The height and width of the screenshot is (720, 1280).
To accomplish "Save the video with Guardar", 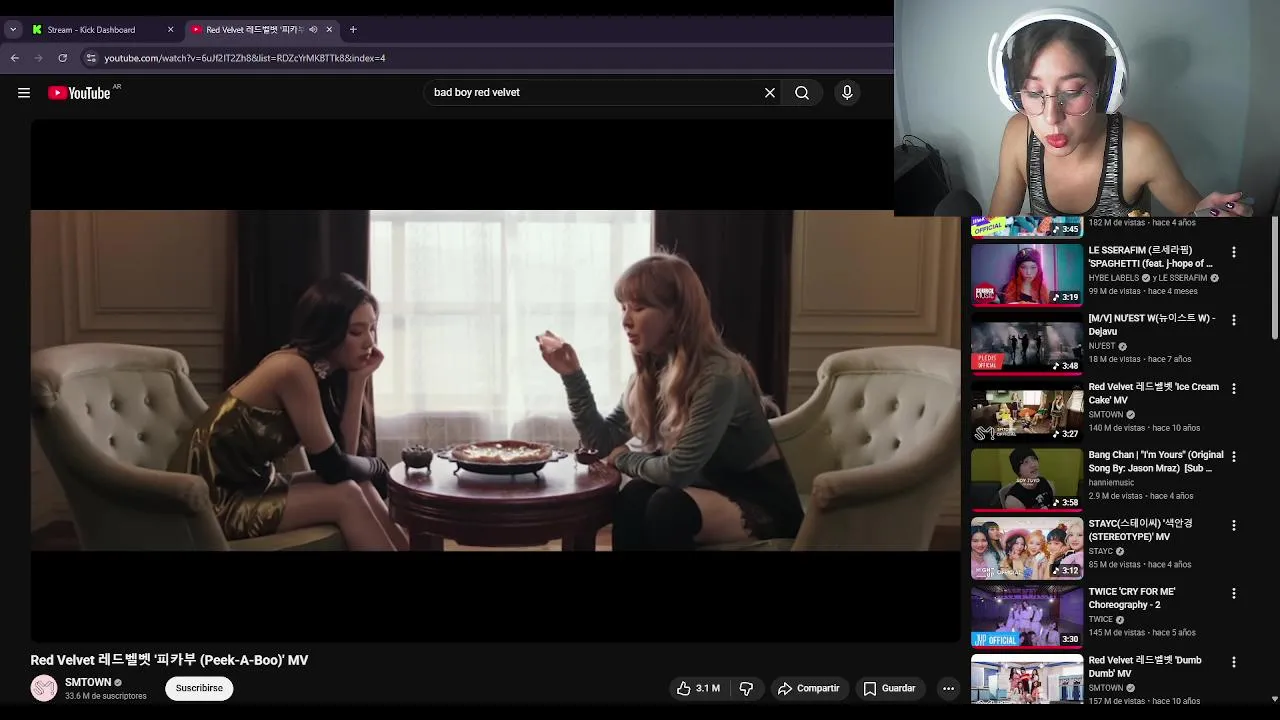I will [889, 688].
